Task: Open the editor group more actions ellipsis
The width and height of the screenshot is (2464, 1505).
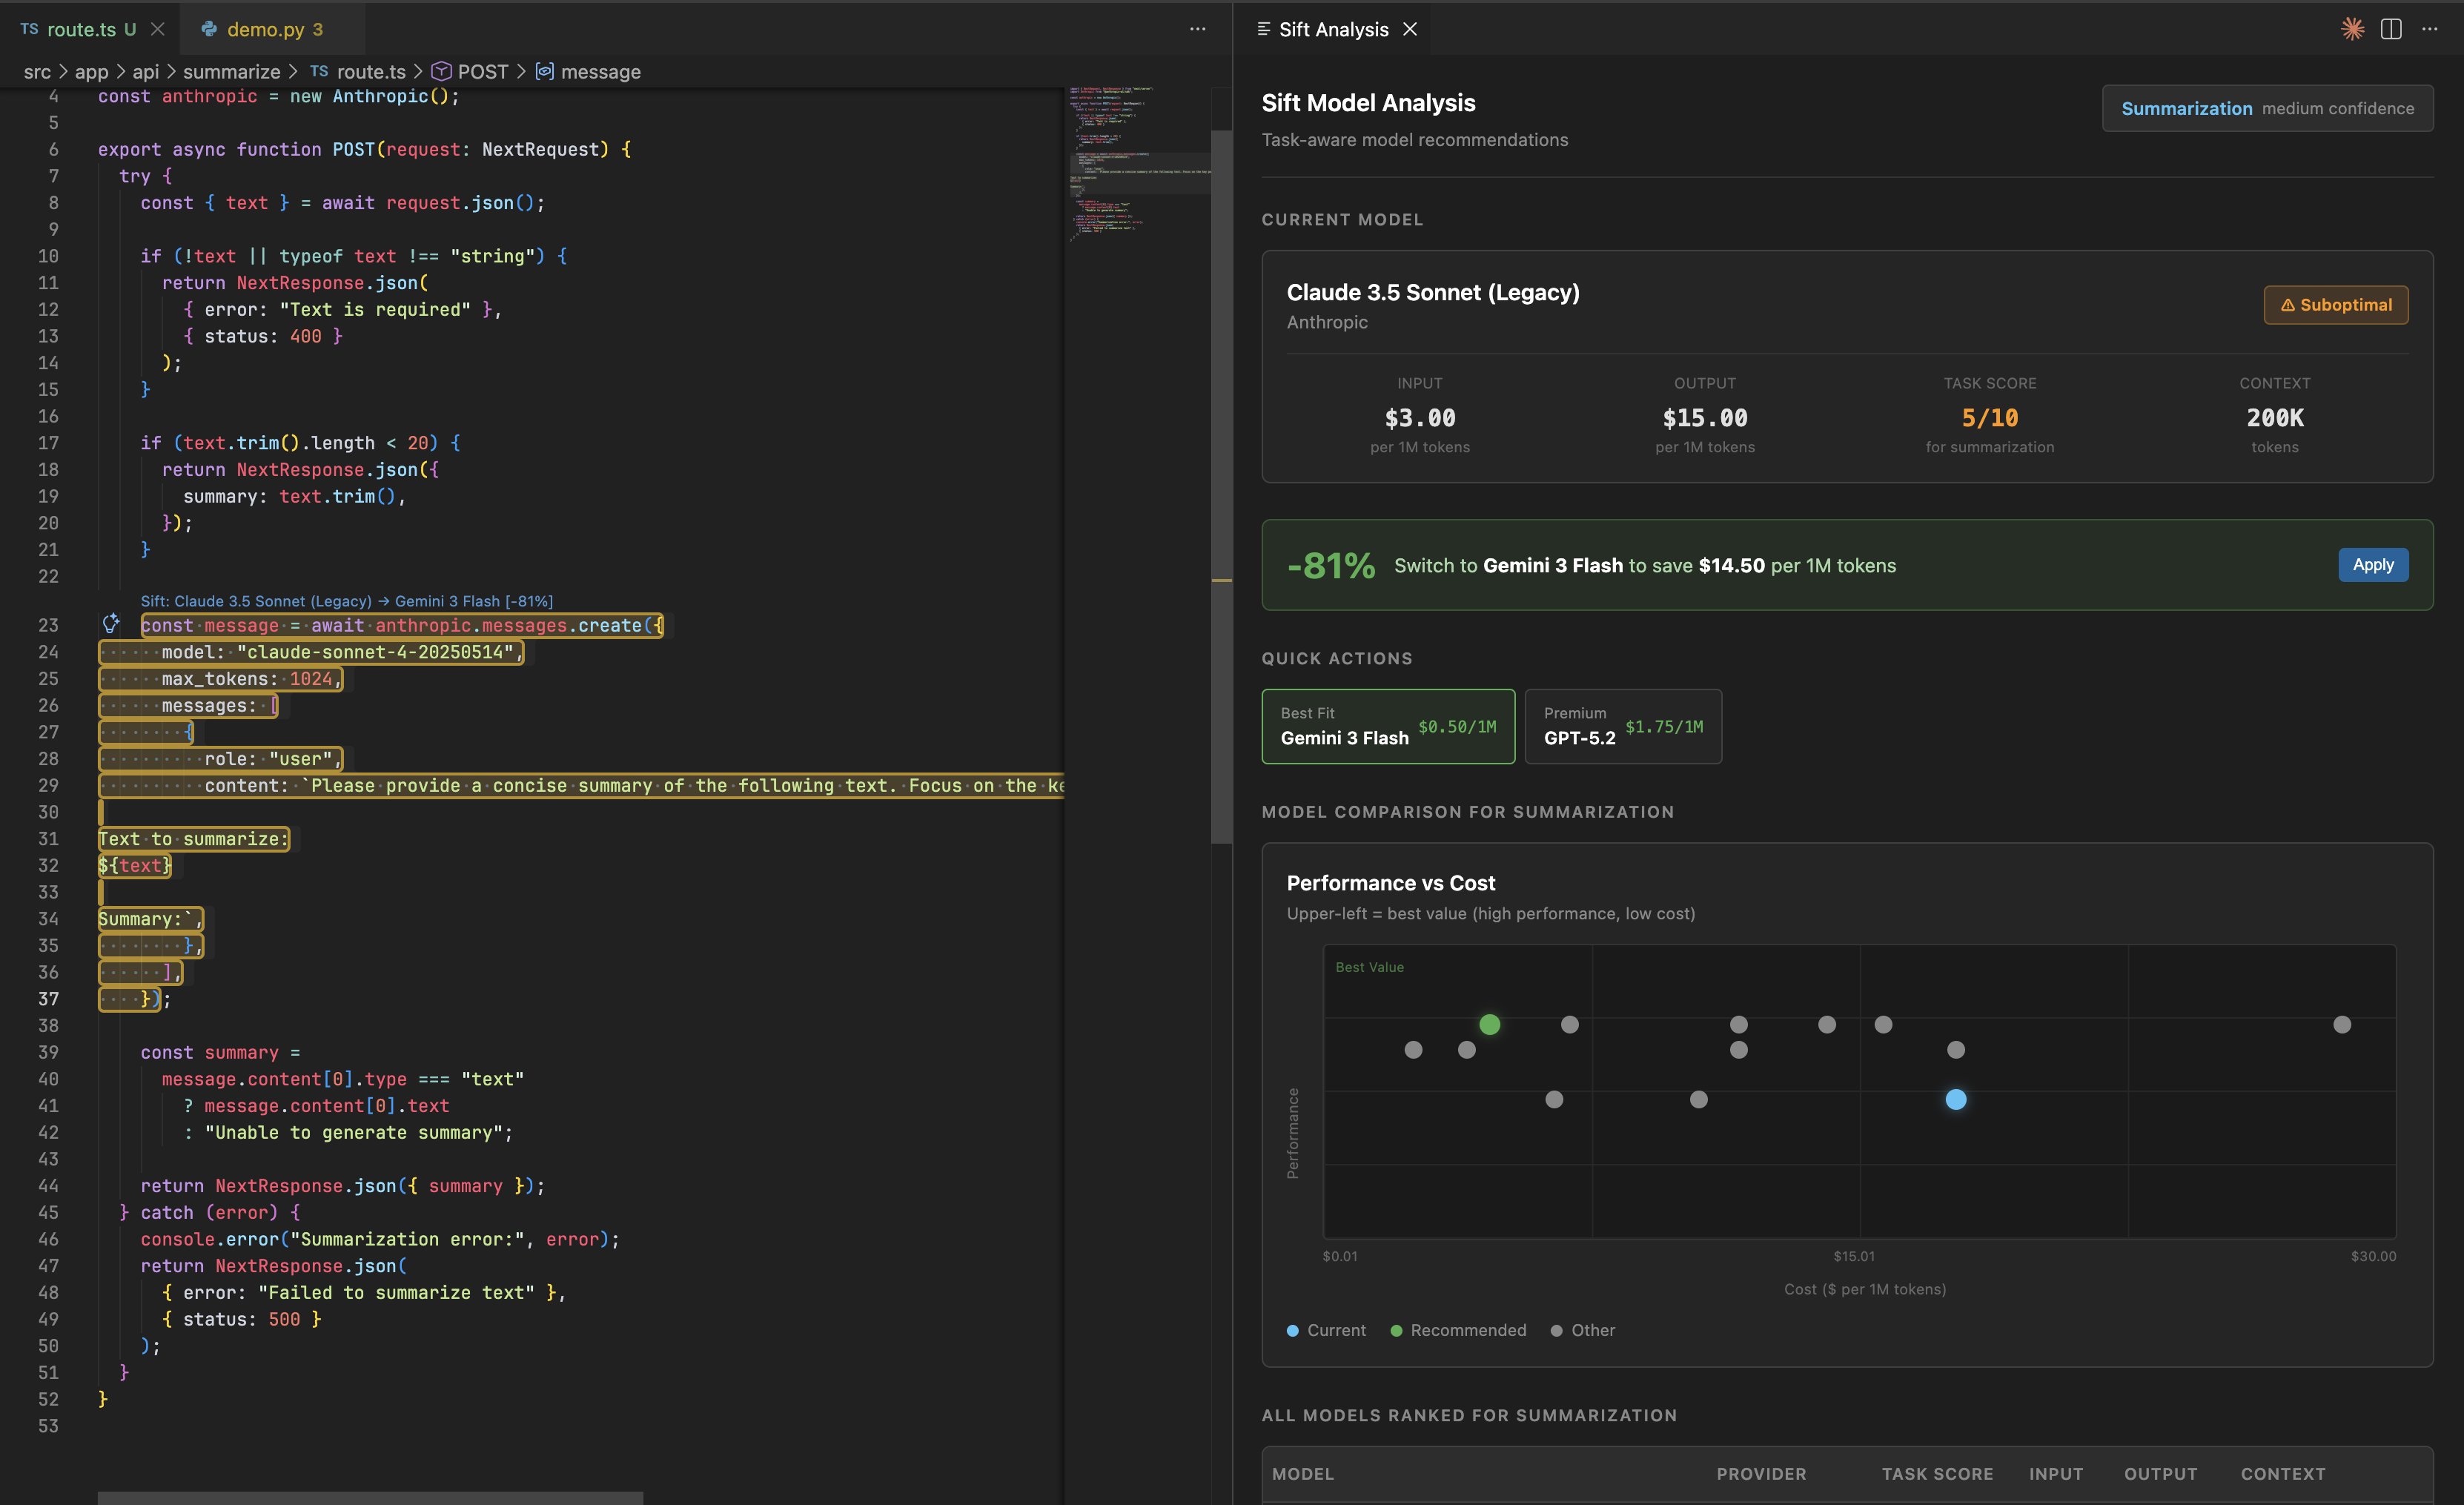Action: point(1197,29)
